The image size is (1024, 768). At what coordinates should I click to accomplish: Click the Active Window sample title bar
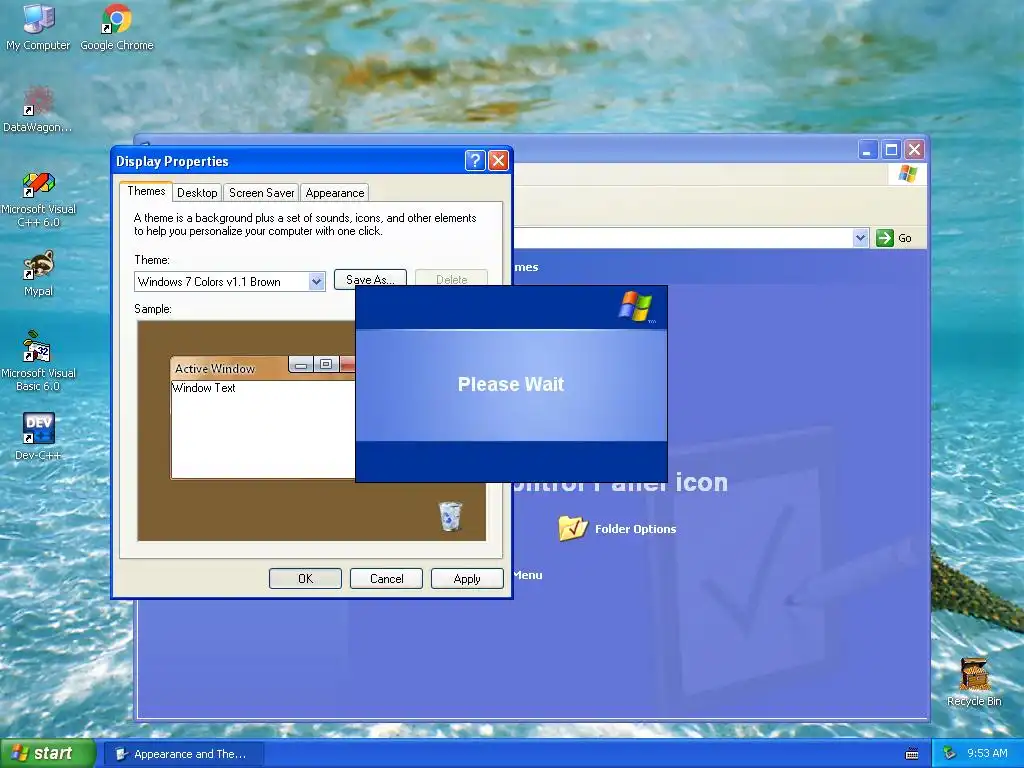(x=229, y=368)
